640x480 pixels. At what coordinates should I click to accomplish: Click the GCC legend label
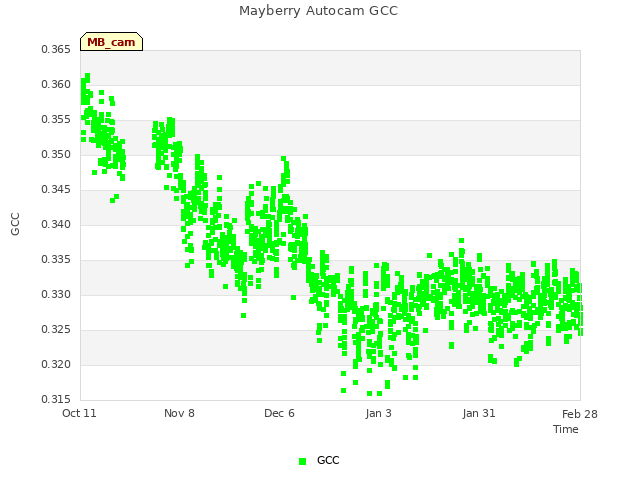click(x=328, y=460)
